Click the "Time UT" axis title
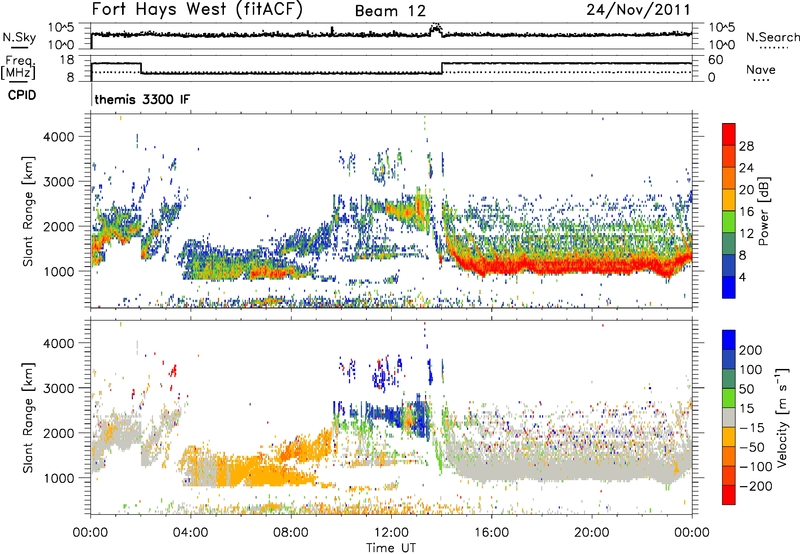Viewport: 800px width, 554px height. coord(391,548)
